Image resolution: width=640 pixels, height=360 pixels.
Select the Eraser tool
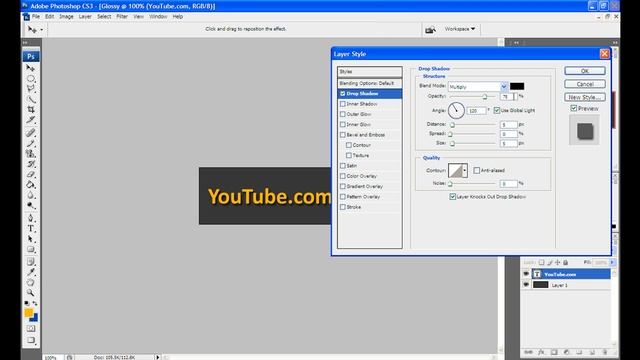tap(31, 174)
